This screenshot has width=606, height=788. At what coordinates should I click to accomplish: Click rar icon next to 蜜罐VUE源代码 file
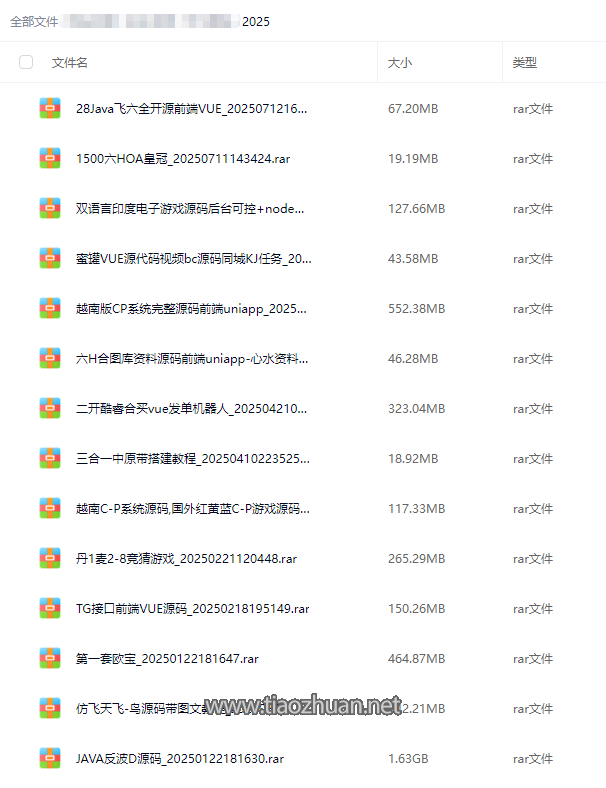coord(50,258)
